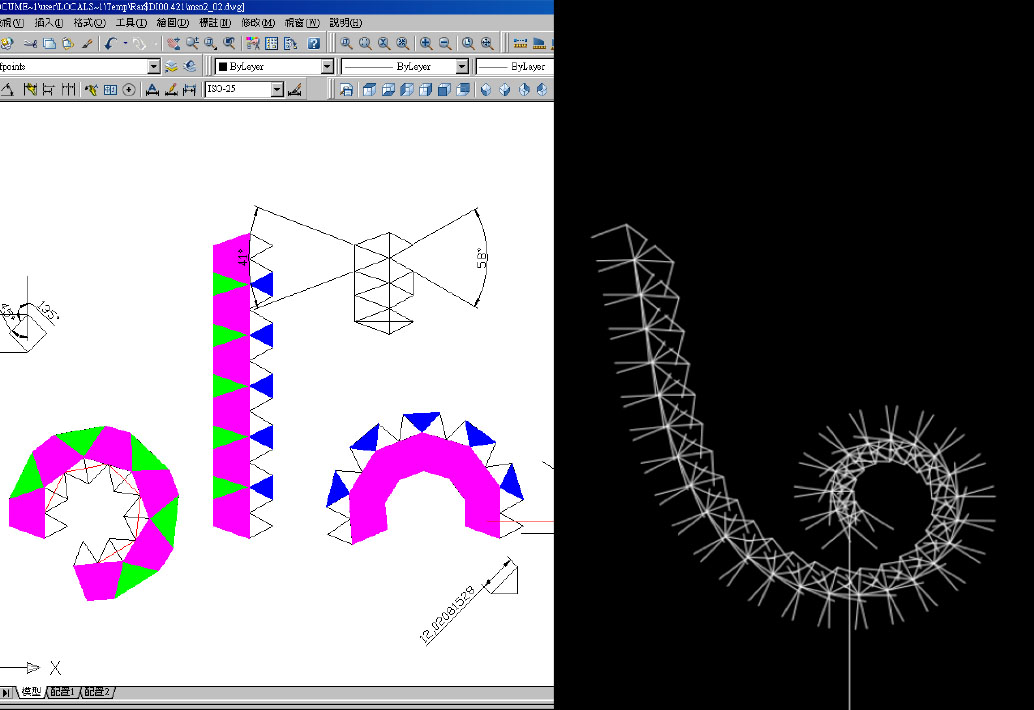Open the 工具(T) menu
This screenshot has width=1034, height=710.
coord(131,22)
